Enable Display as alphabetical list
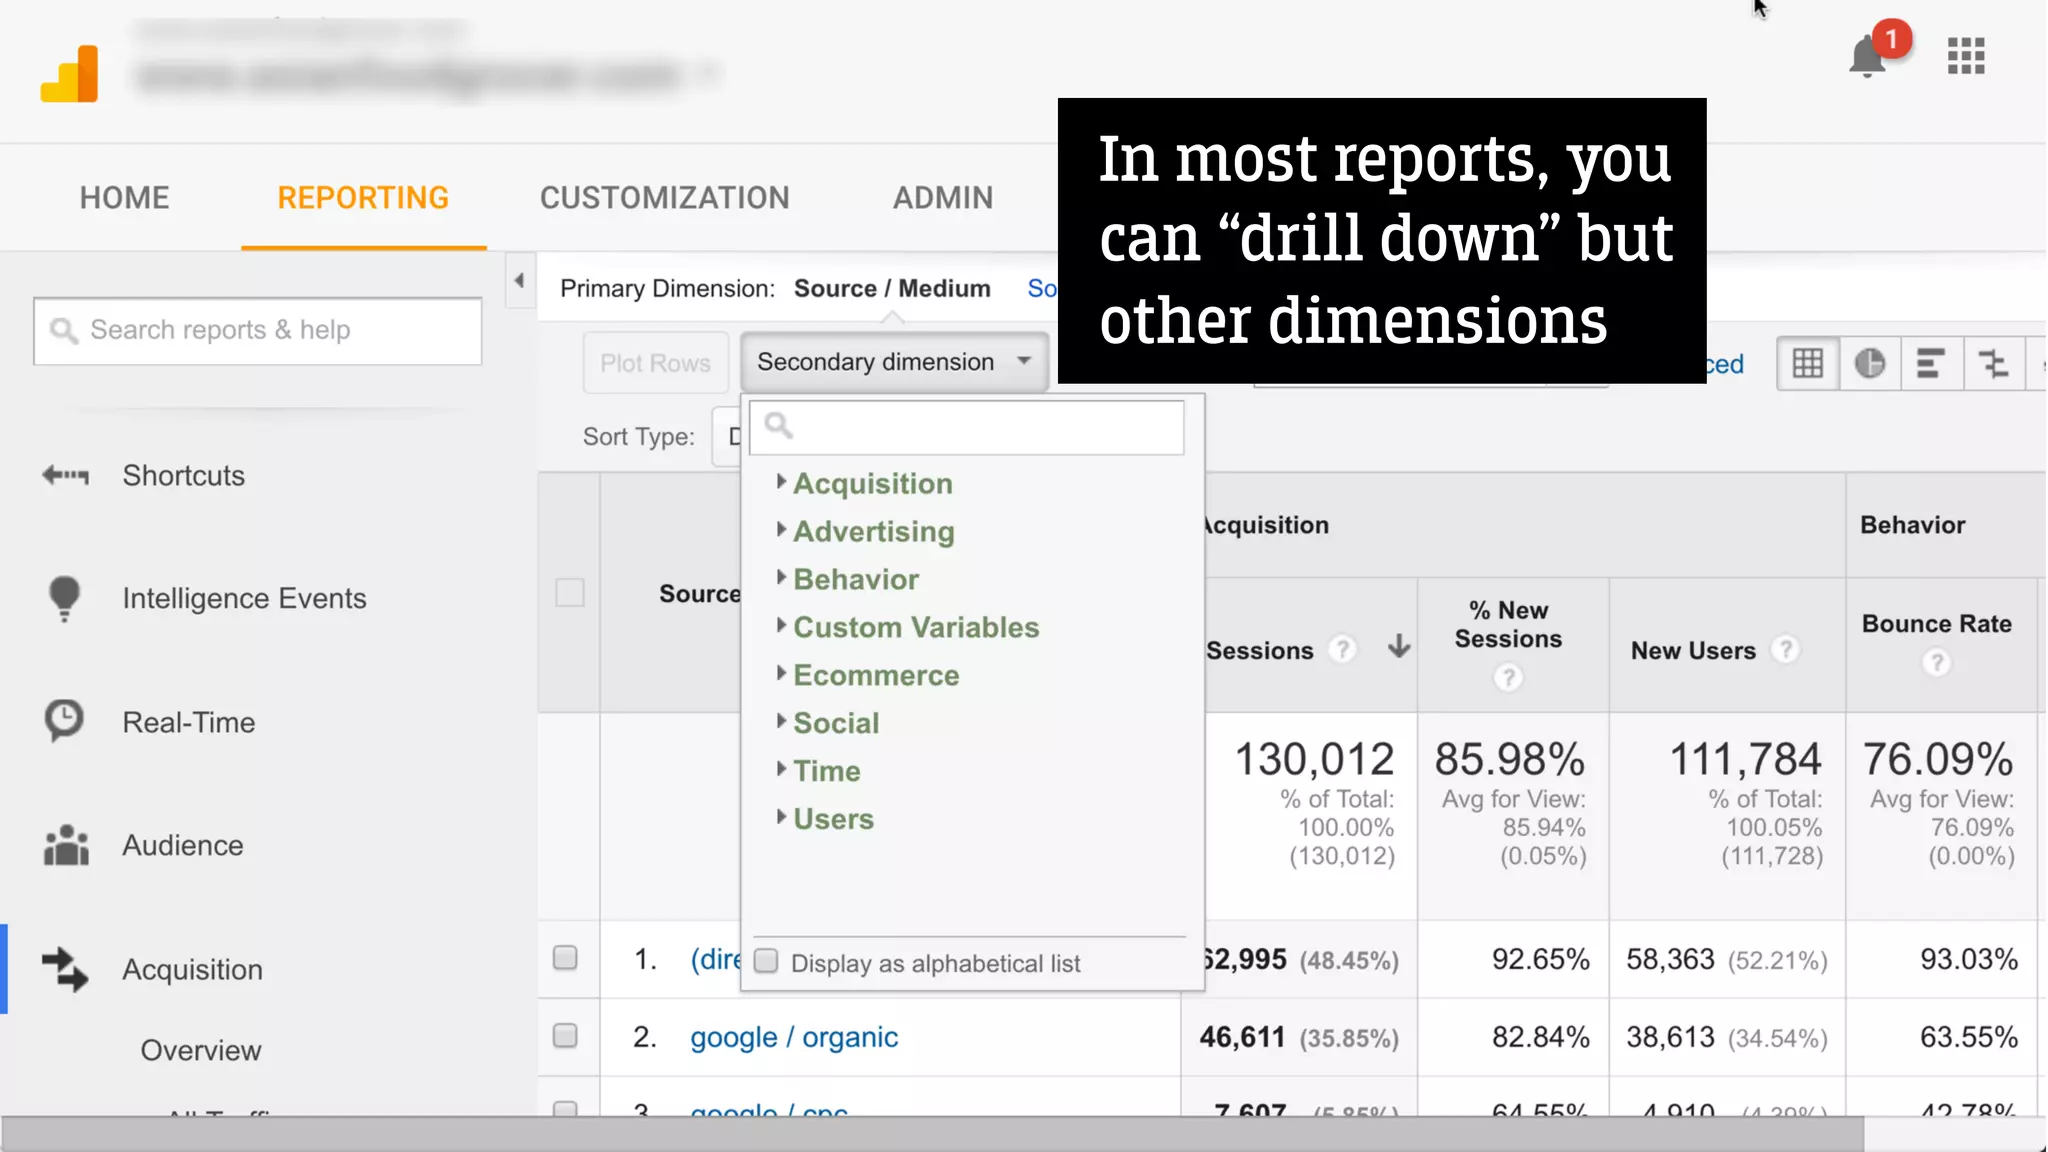The width and height of the screenshot is (2048, 1152). (x=766, y=961)
